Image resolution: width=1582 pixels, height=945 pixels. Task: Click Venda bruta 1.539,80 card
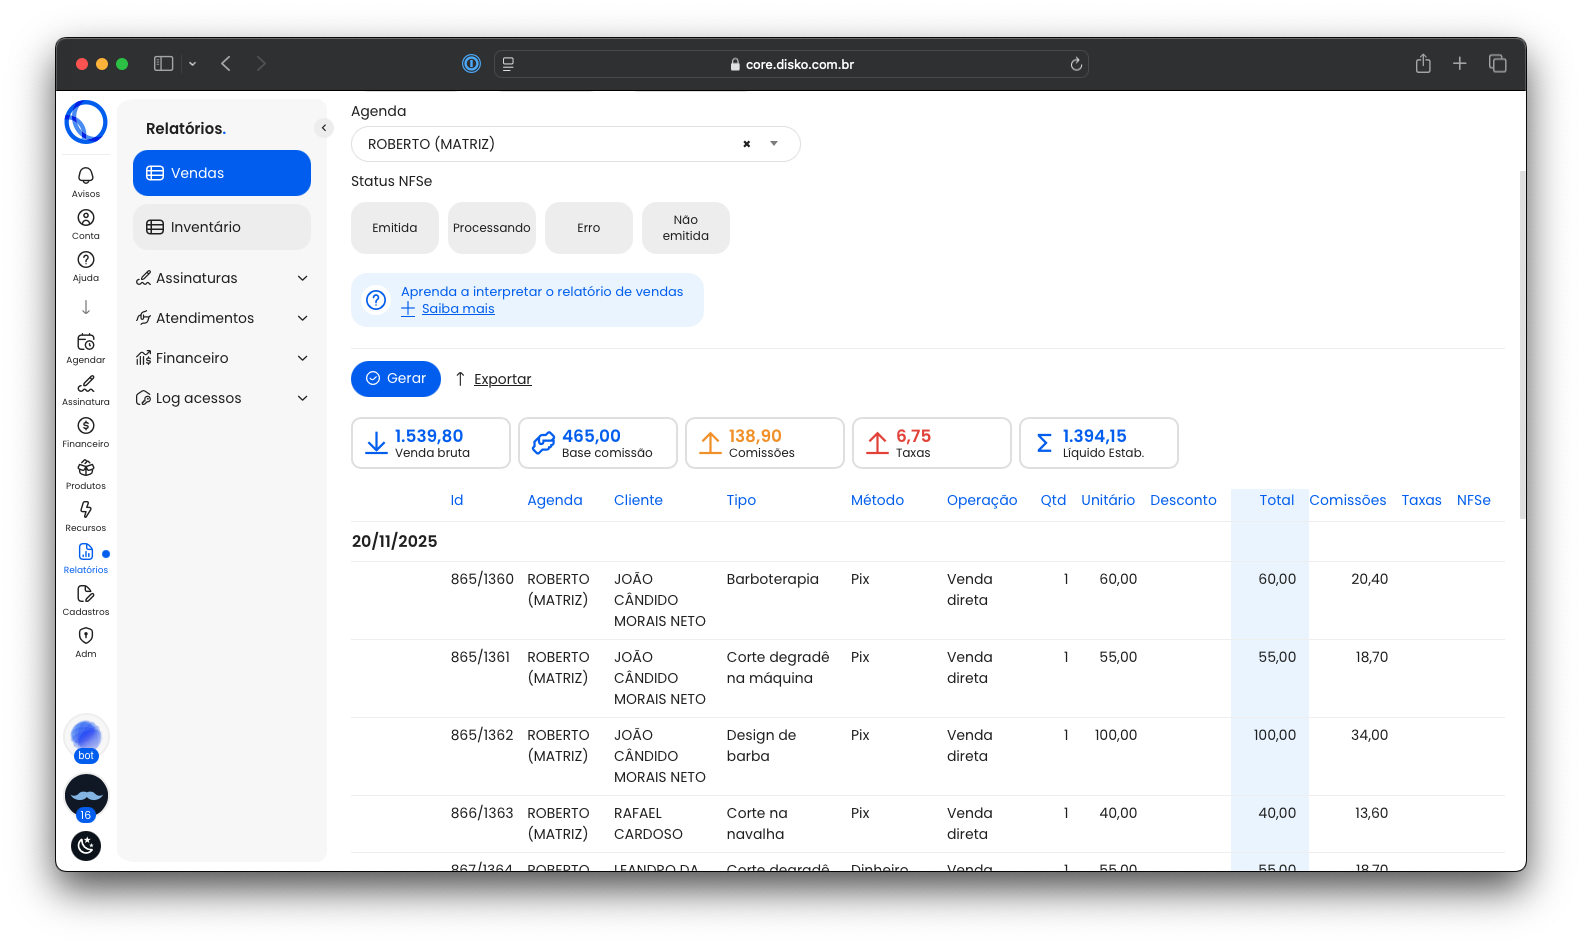[431, 443]
